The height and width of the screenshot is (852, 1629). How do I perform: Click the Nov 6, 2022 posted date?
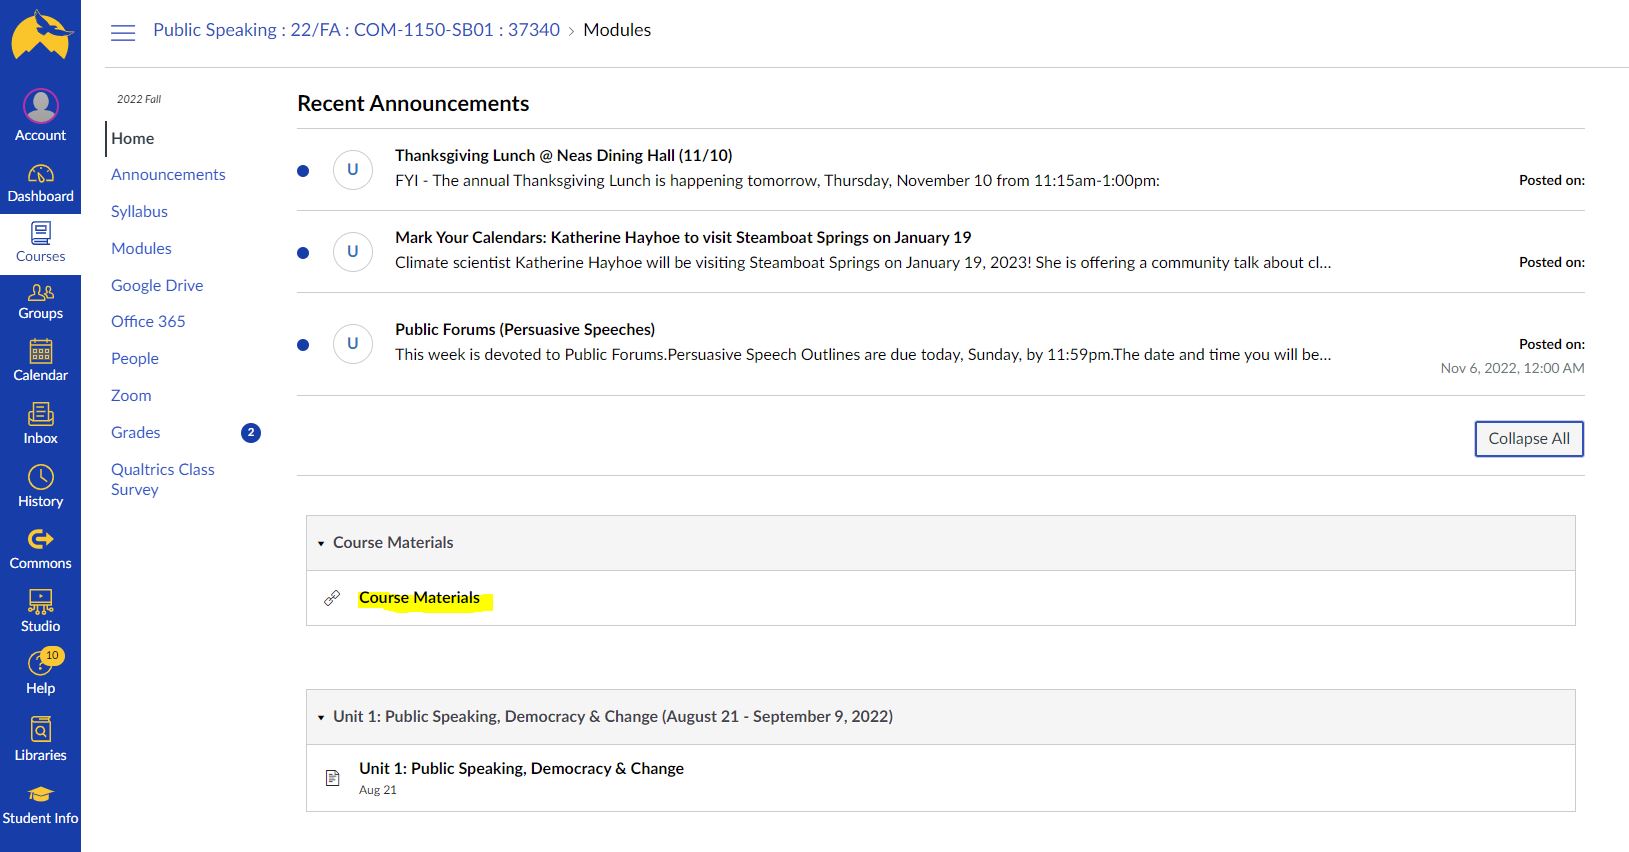pyautogui.click(x=1512, y=368)
